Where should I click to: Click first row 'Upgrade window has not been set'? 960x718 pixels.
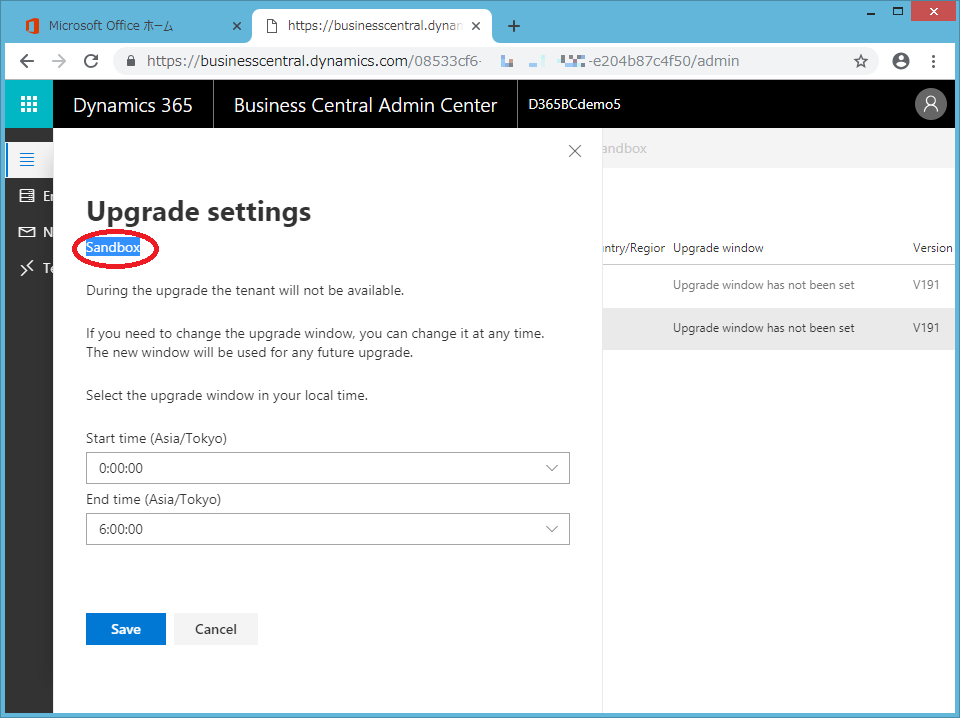763,285
